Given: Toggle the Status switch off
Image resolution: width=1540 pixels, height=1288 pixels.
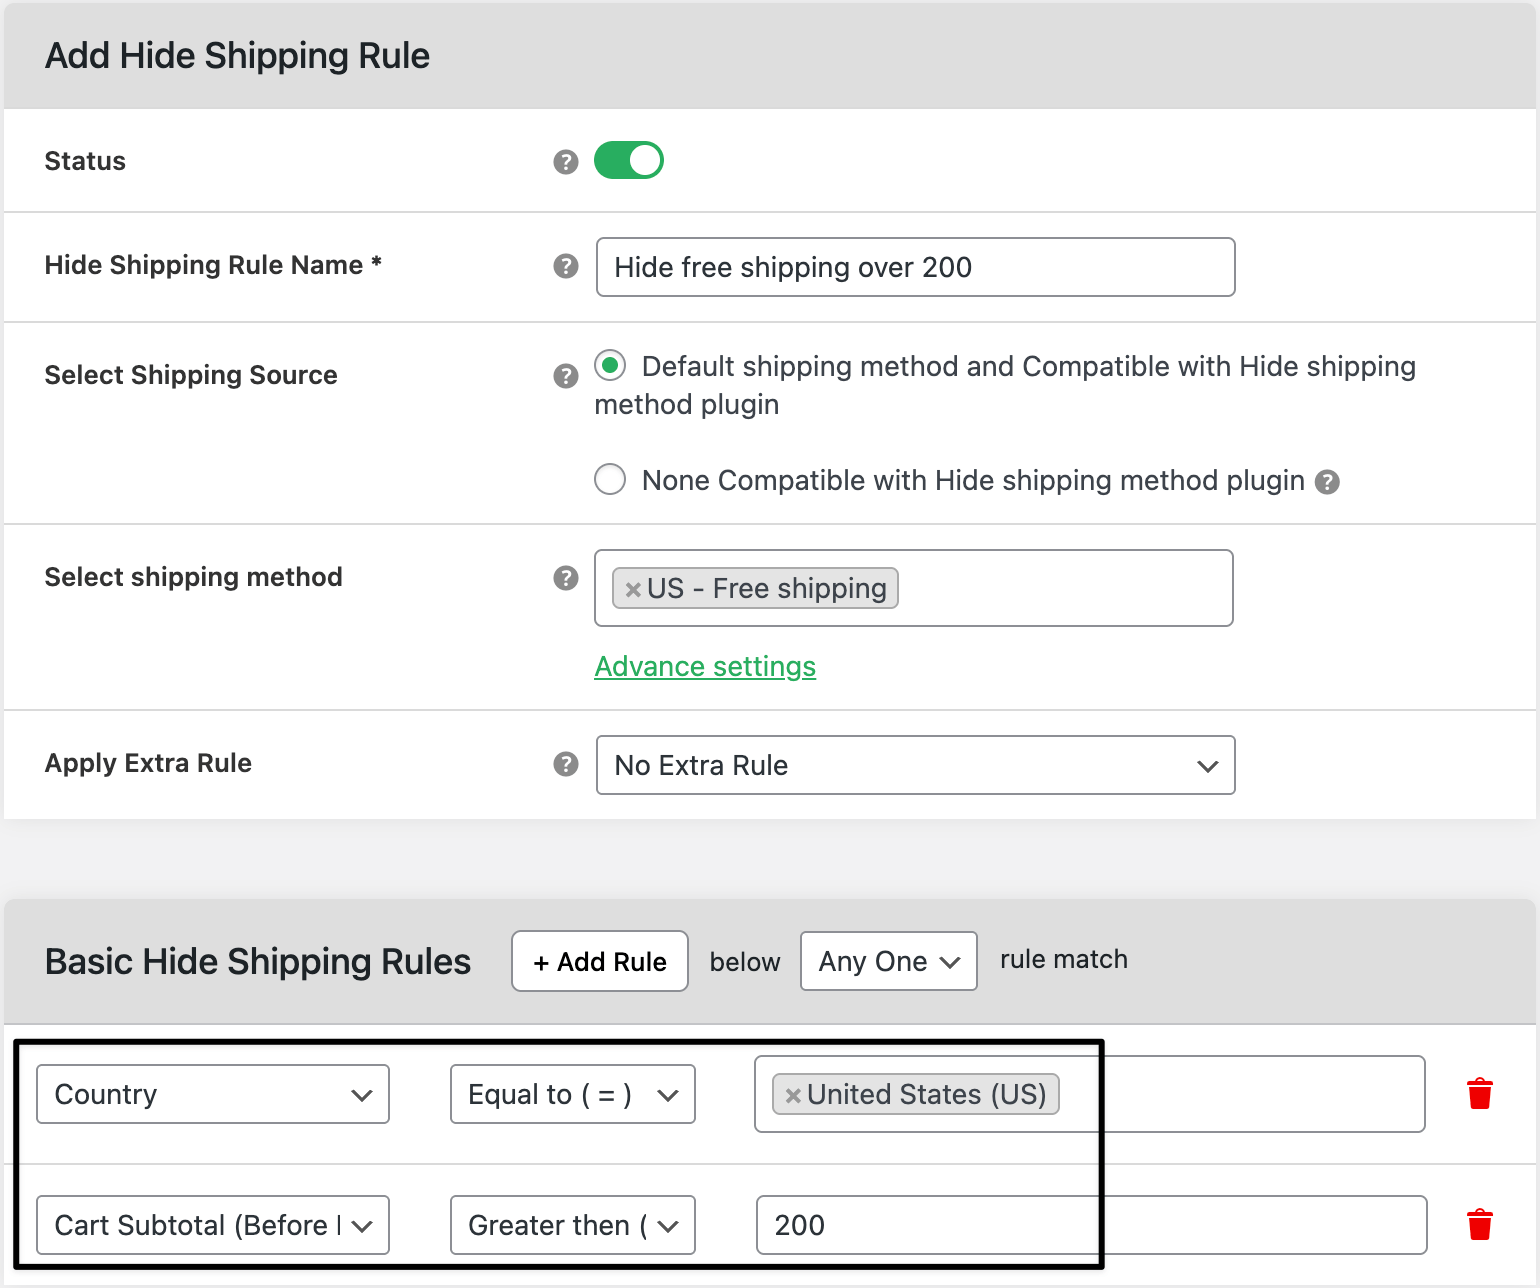Looking at the screenshot, I should (x=628, y=160).
